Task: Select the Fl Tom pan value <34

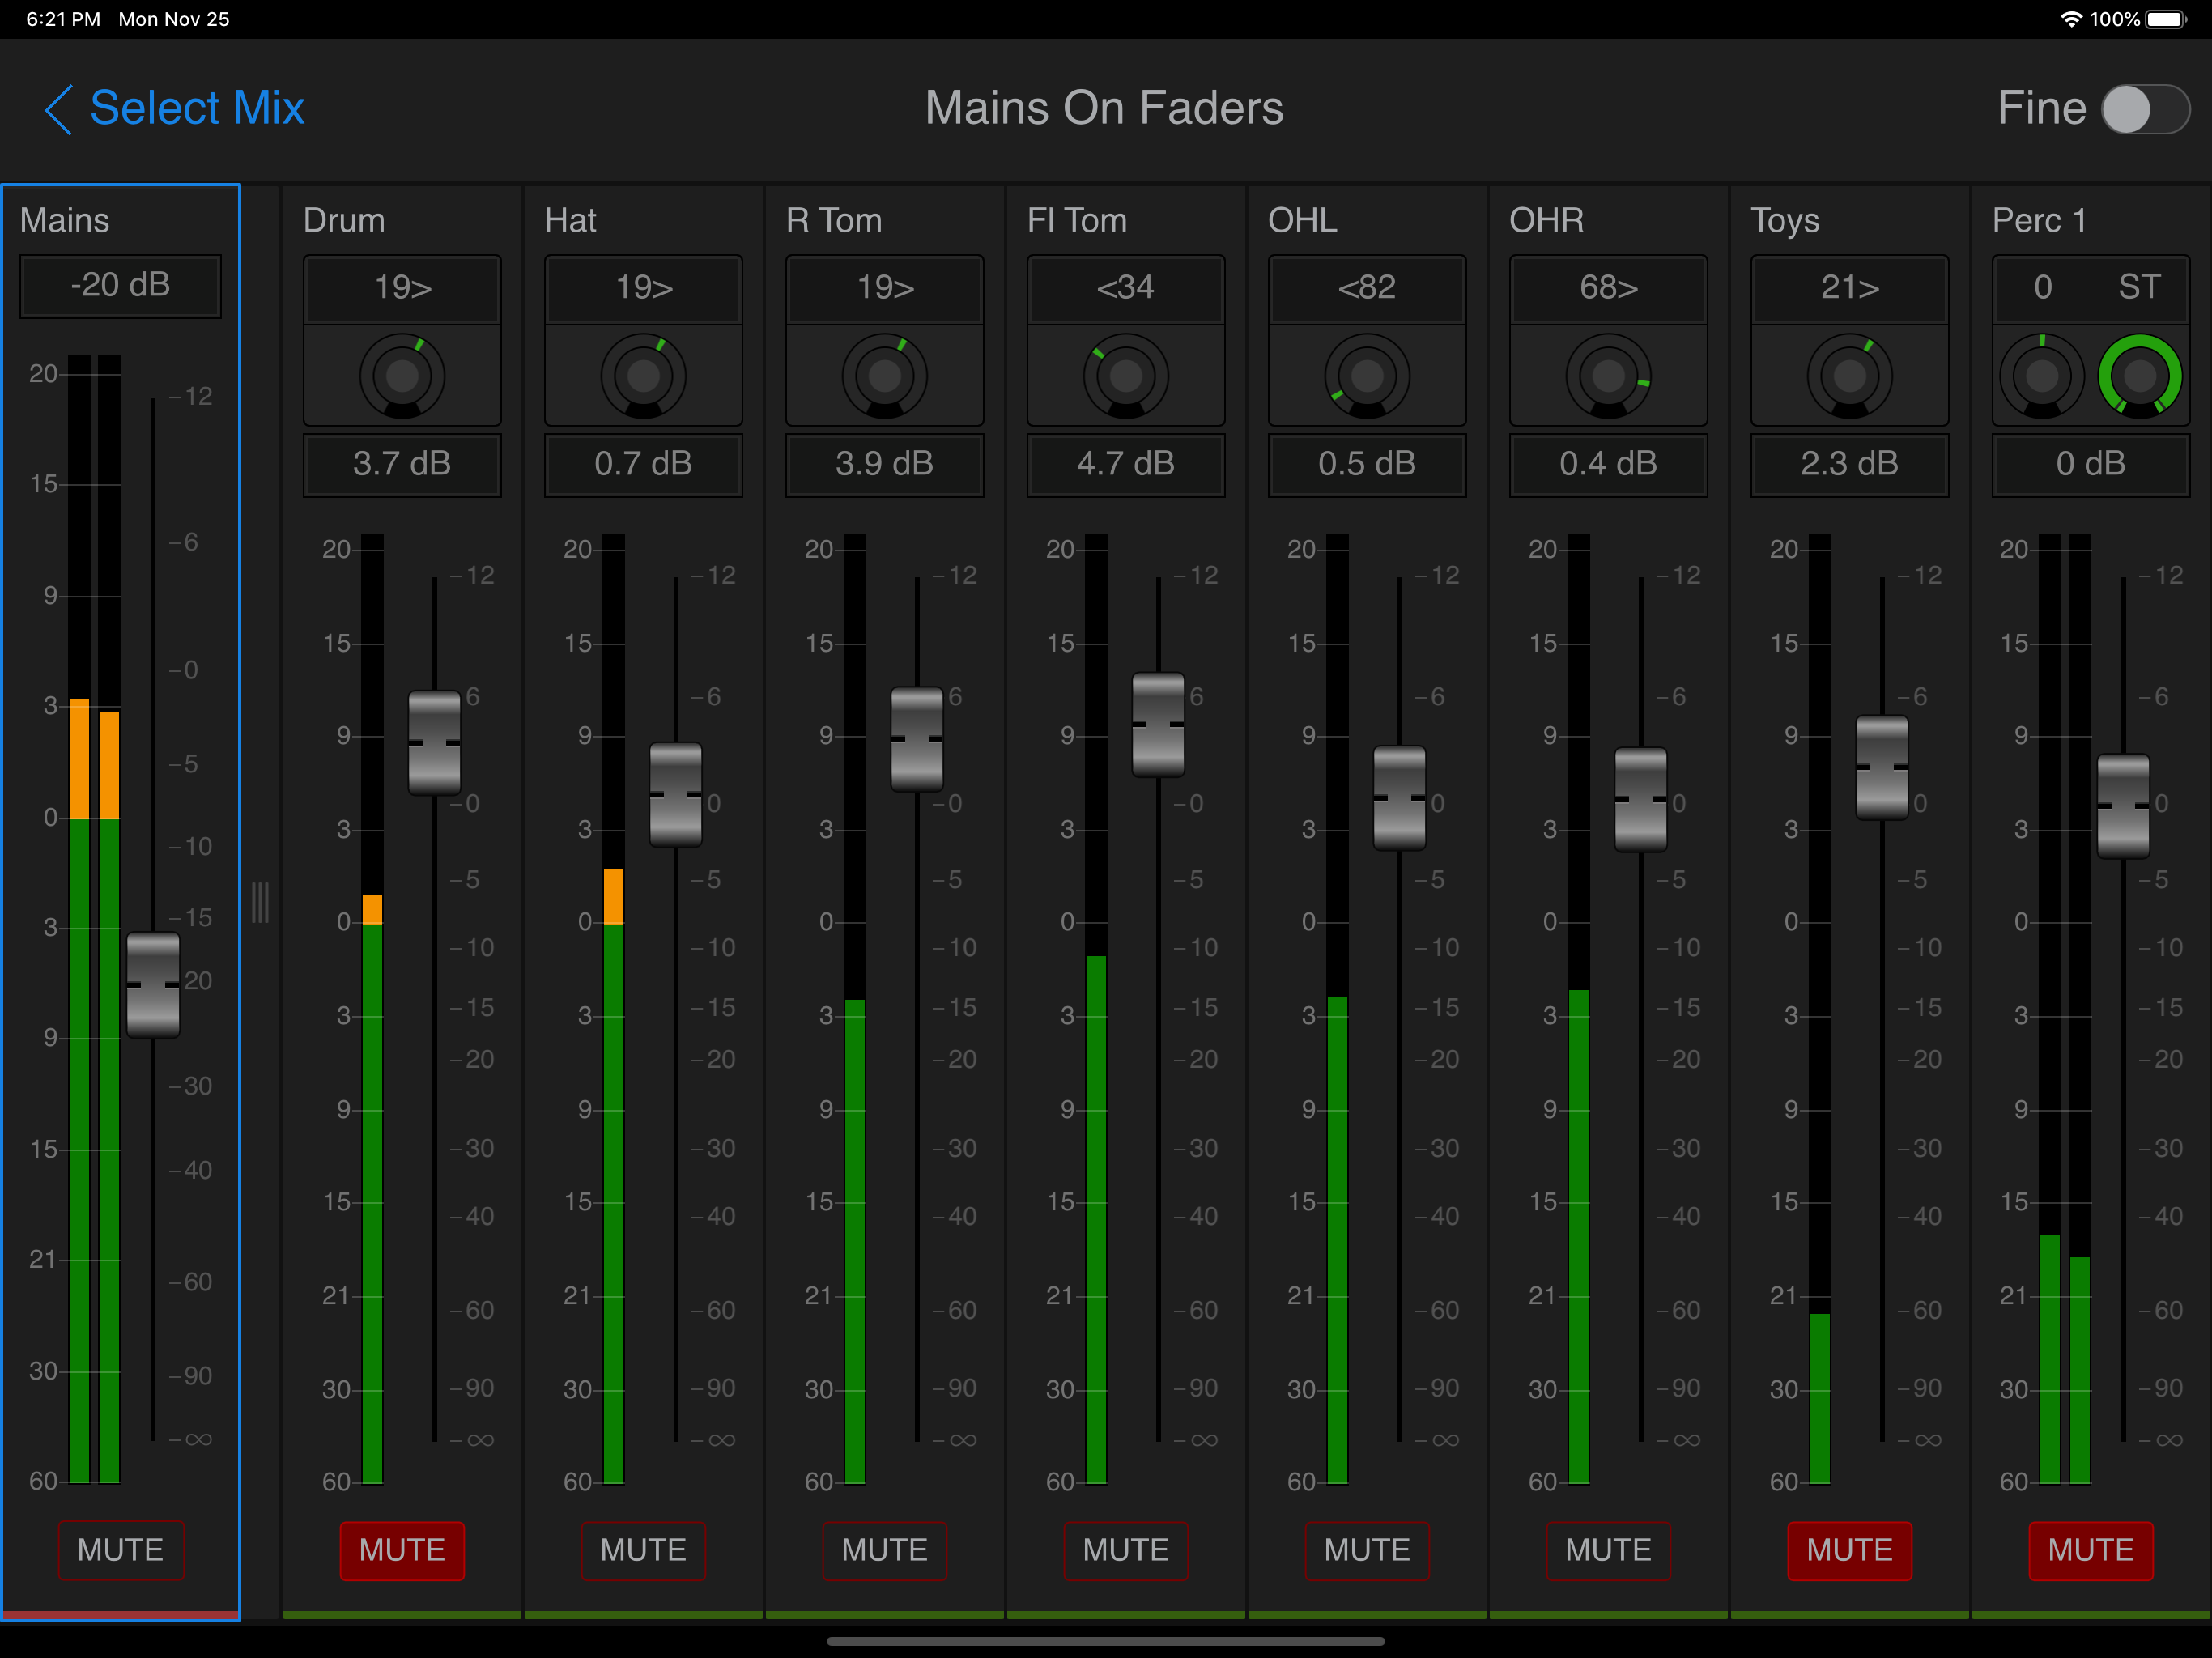Action: coord(1126,288)
